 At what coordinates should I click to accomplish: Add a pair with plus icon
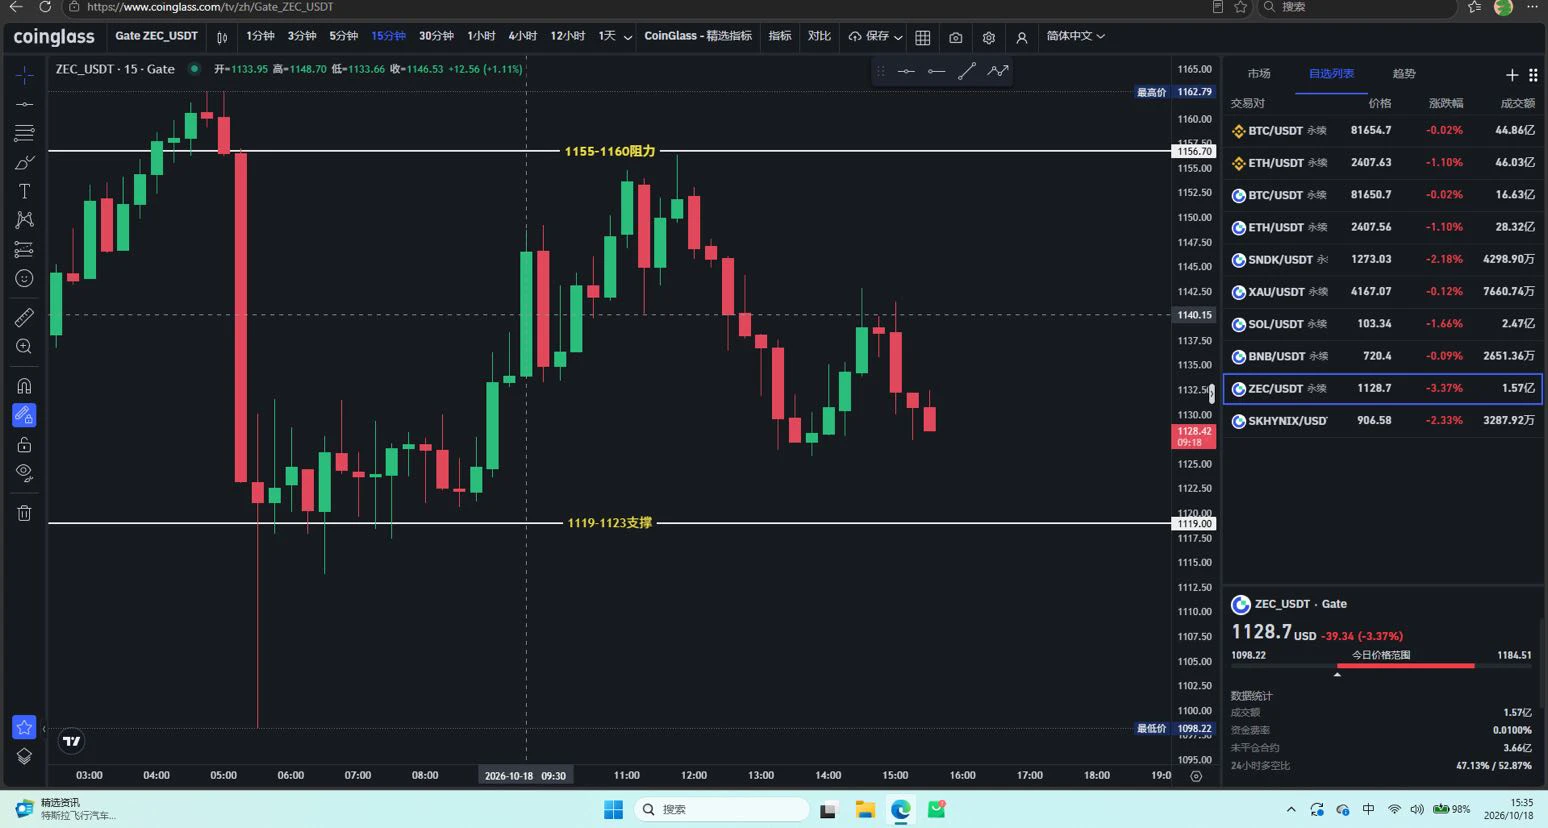pyautogui.click(x=1512, y=75)
